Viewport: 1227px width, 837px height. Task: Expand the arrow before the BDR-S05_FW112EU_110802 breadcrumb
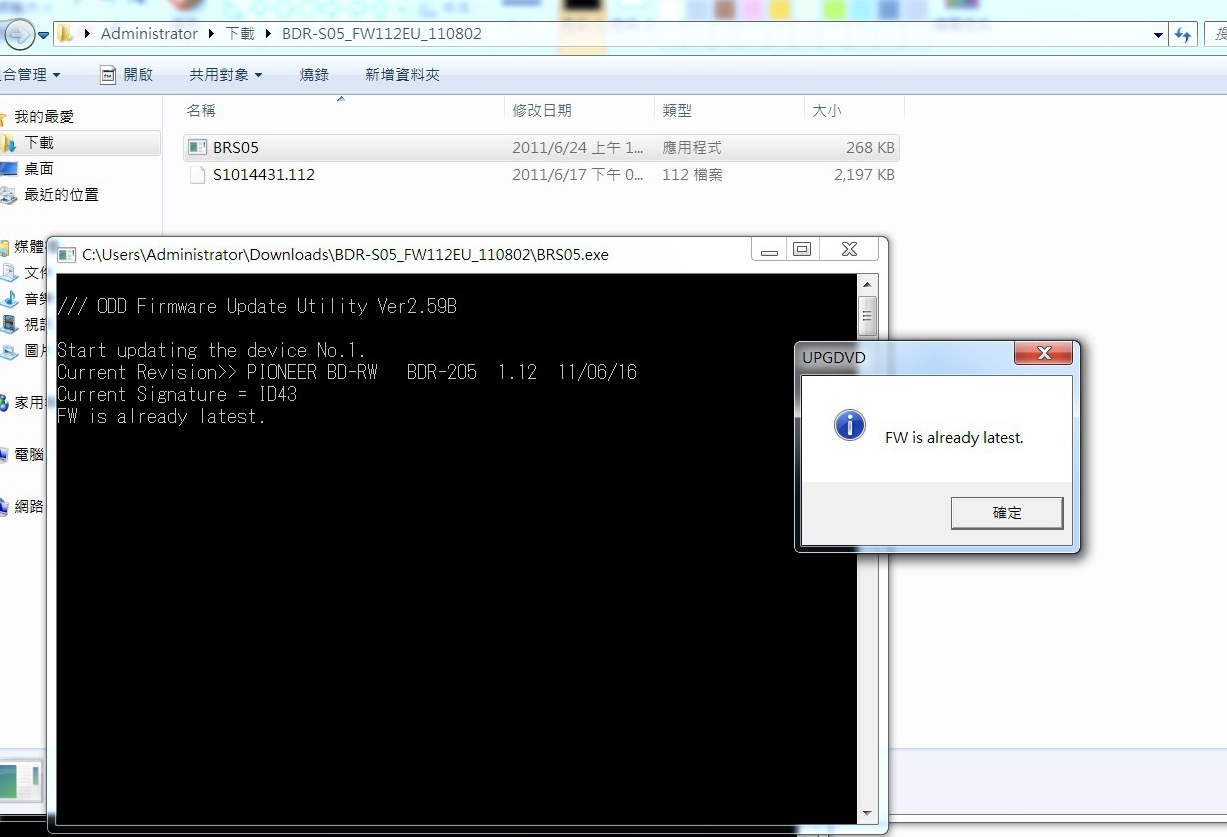point(270,34)
